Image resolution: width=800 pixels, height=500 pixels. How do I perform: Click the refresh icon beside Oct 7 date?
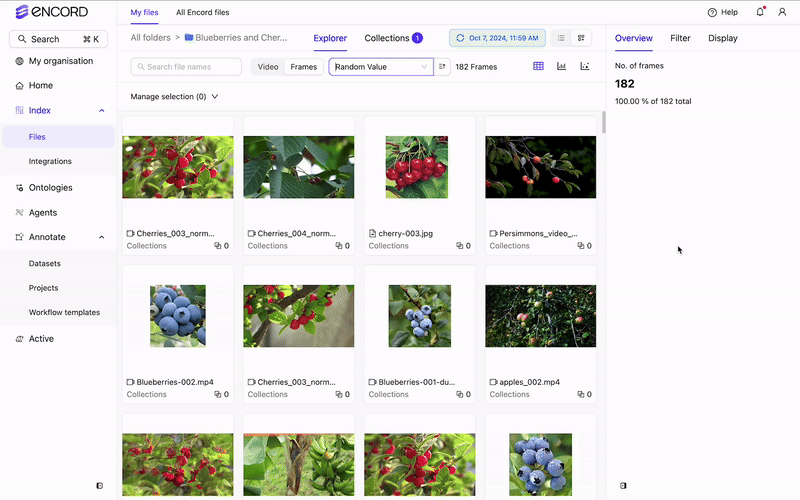pyautogui.click(x=460, y=38)
